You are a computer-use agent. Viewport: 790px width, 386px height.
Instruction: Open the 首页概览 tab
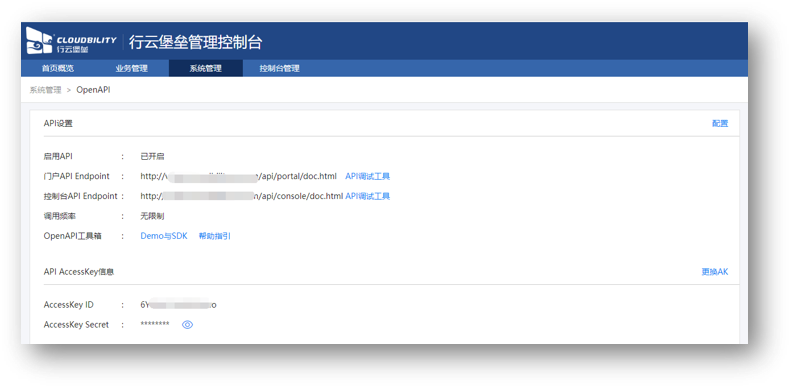(58, 69)
